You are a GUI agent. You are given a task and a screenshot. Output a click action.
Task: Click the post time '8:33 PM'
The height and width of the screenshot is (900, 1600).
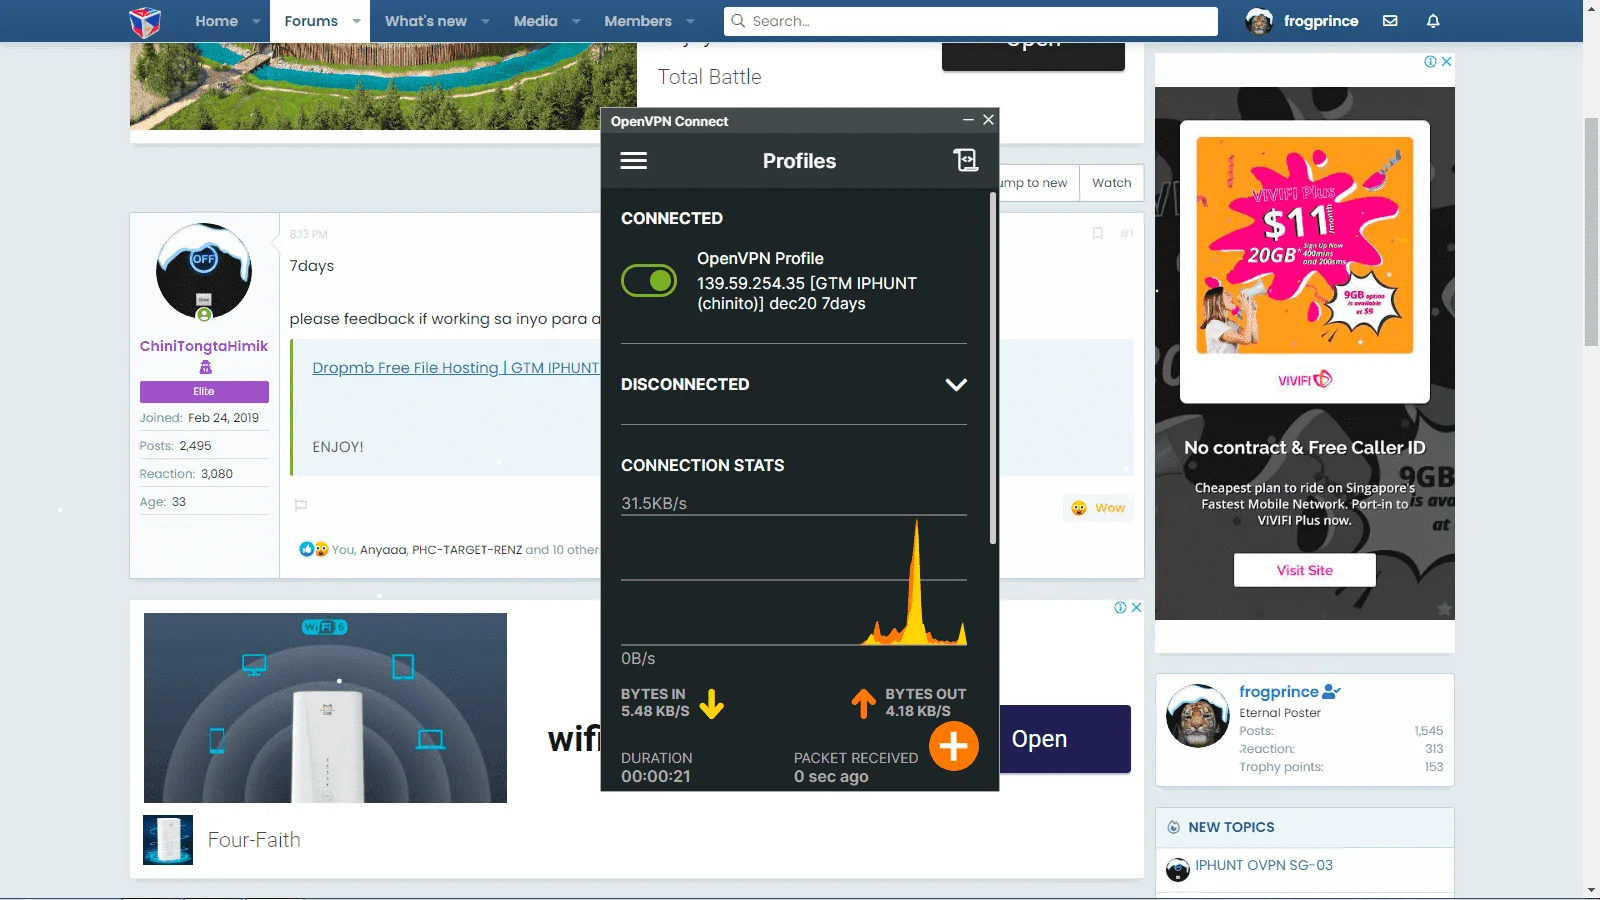tap(308, 234)
